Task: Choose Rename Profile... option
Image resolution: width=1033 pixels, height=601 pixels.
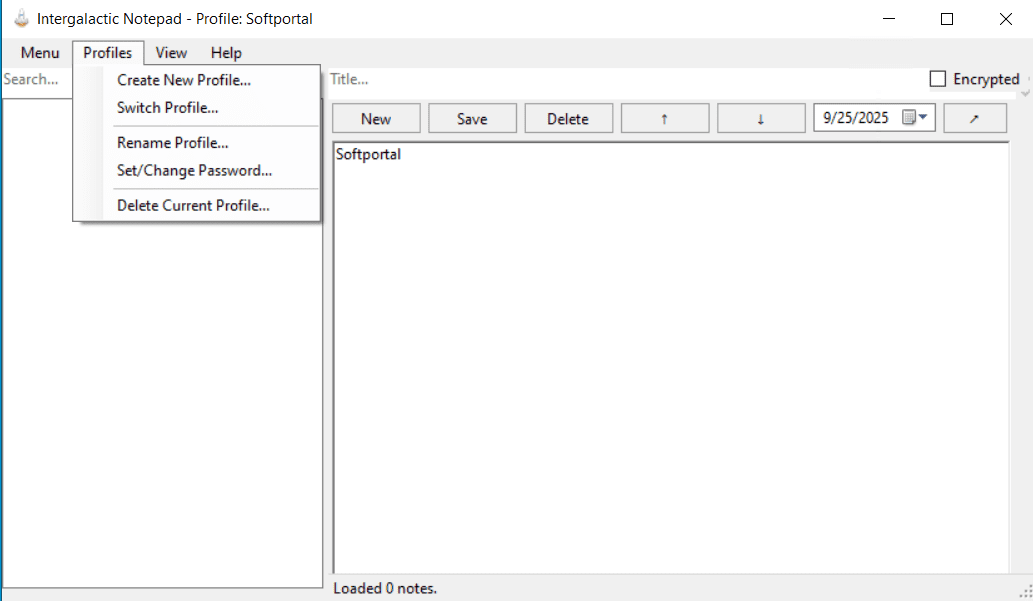Action: (x=173, y=143)
